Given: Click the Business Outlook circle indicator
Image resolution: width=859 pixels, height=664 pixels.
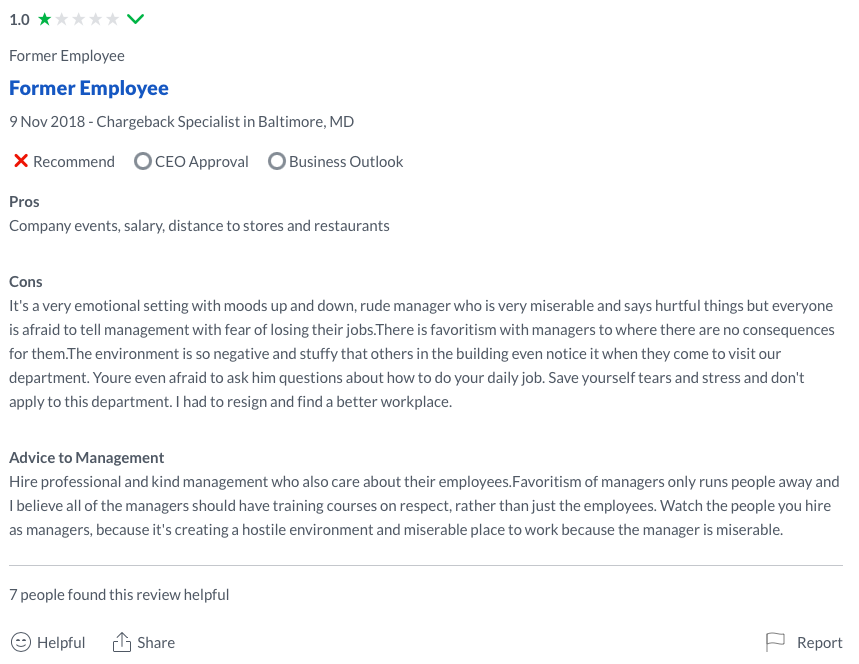Looking at the screenshot, I should point(277,161).
